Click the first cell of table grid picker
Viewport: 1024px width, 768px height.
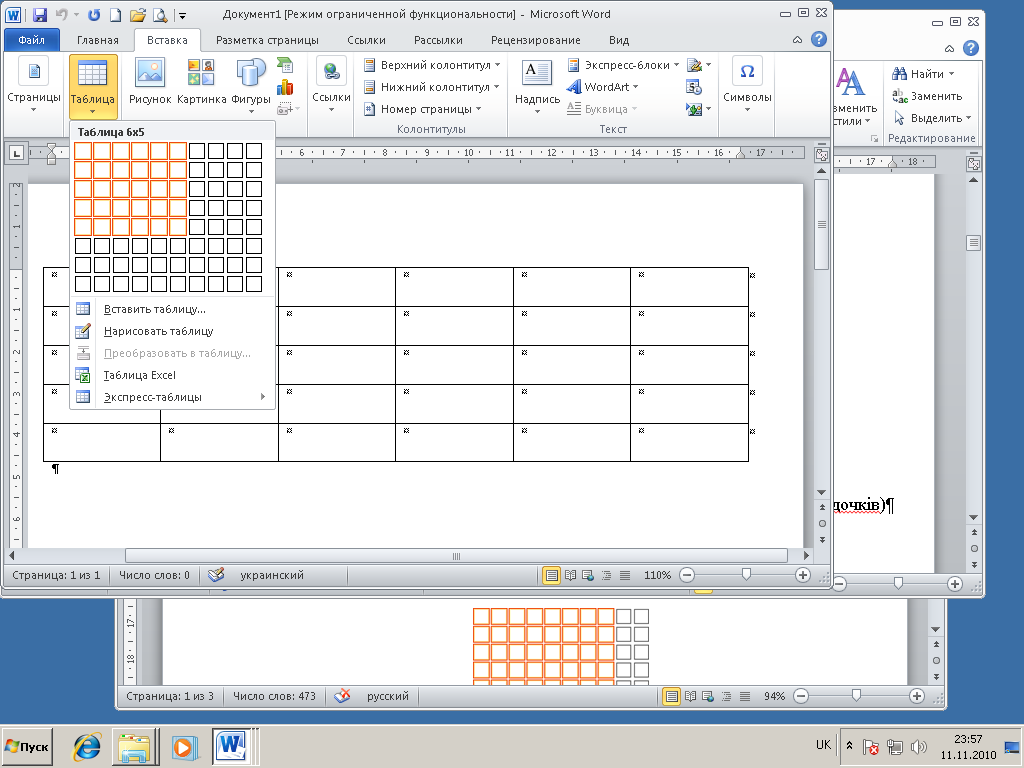(x=83, y=151)
